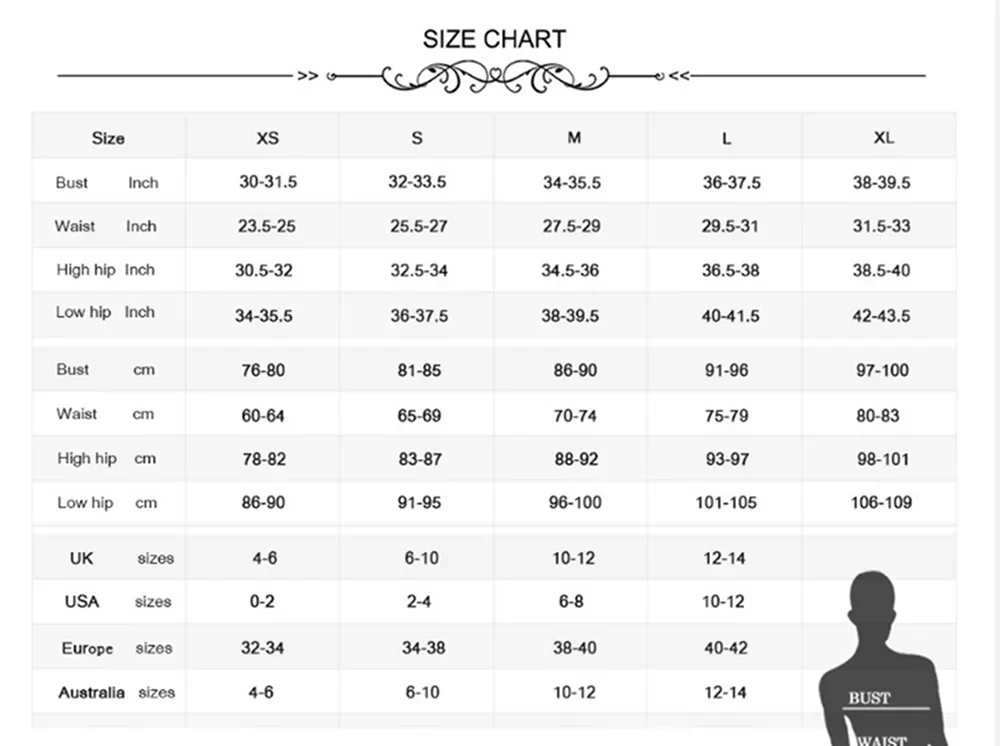Click the Waist cm row label
This screenshot has height=746, width=1000.
[x=105, y=414]
